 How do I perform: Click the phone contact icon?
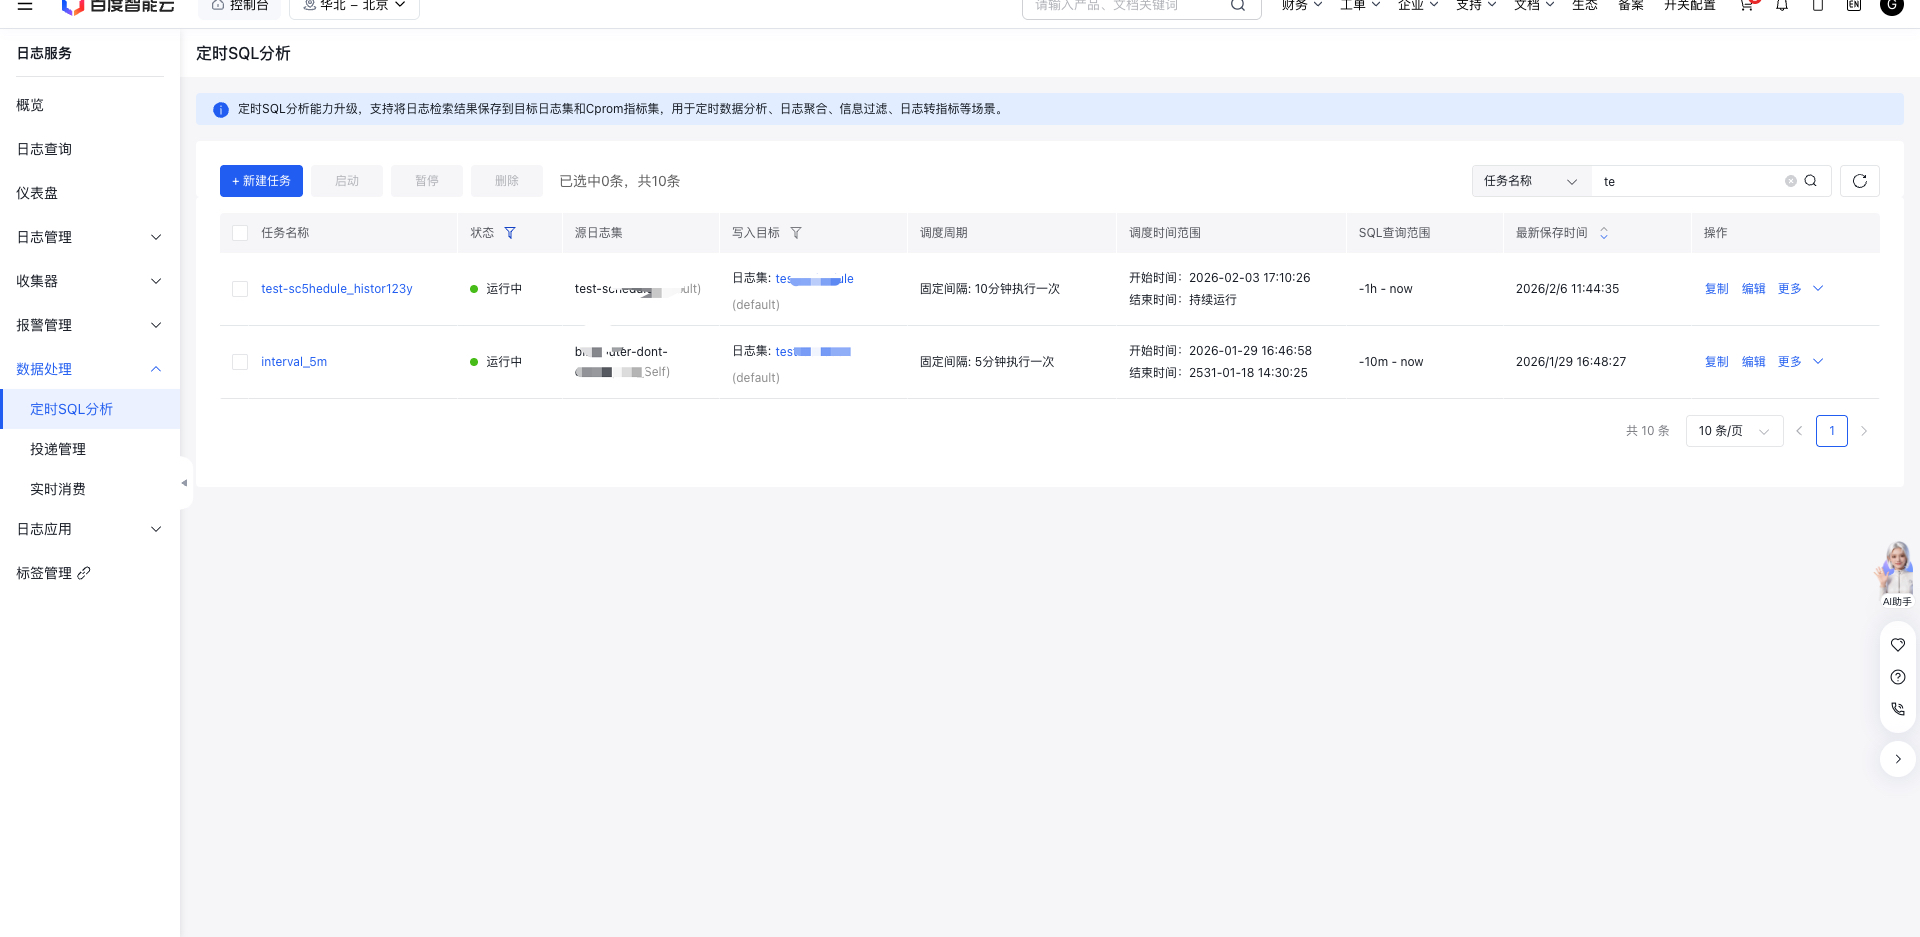click(1898, 709)
